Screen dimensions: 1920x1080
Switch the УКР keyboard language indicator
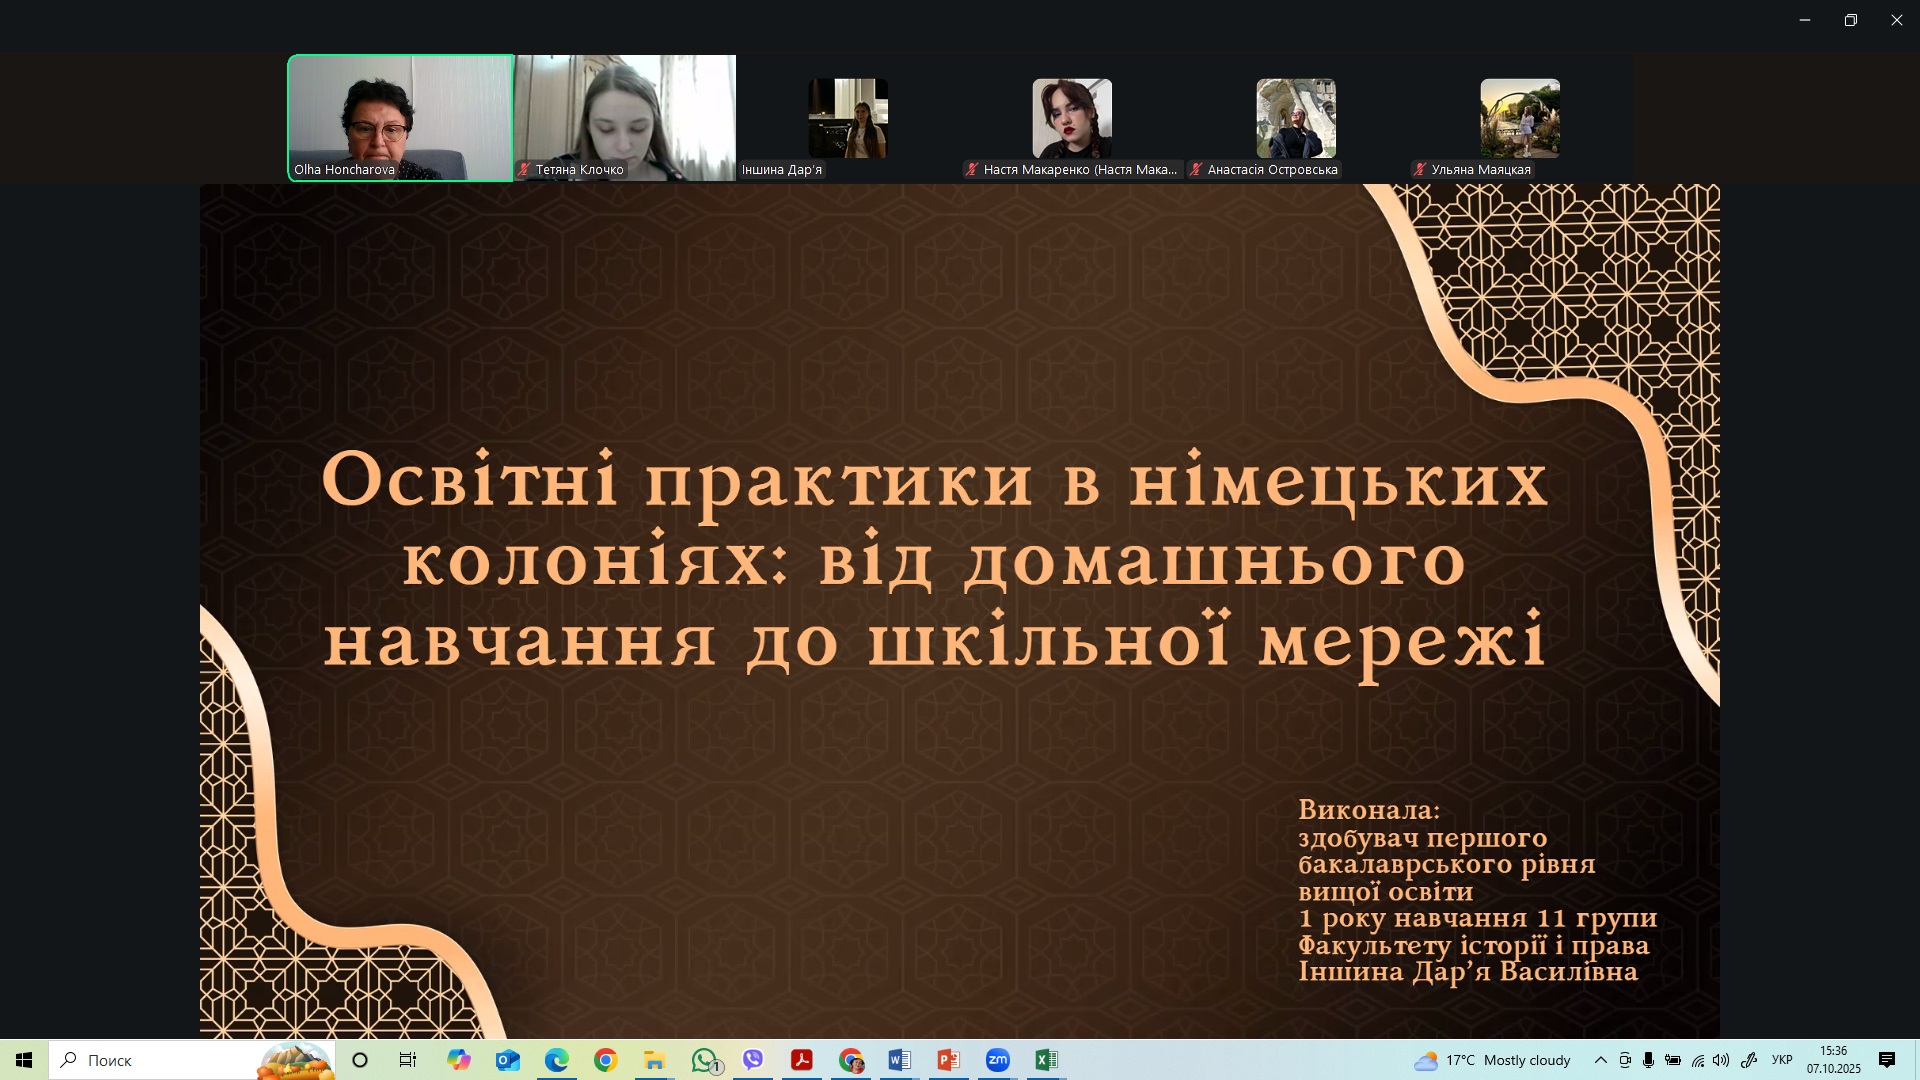(x=1782, y=1060)
